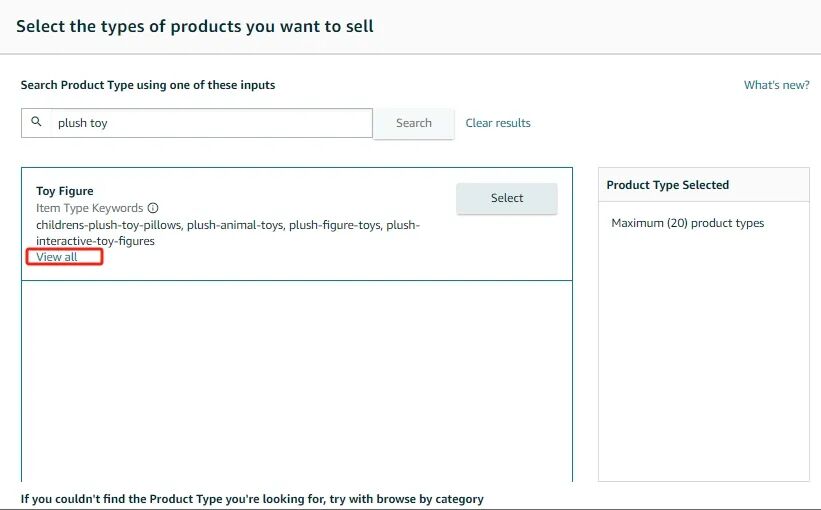Click the 'plush toy' search input field
The height and width of the screenshot is (510, 821).
coord(210,123)
